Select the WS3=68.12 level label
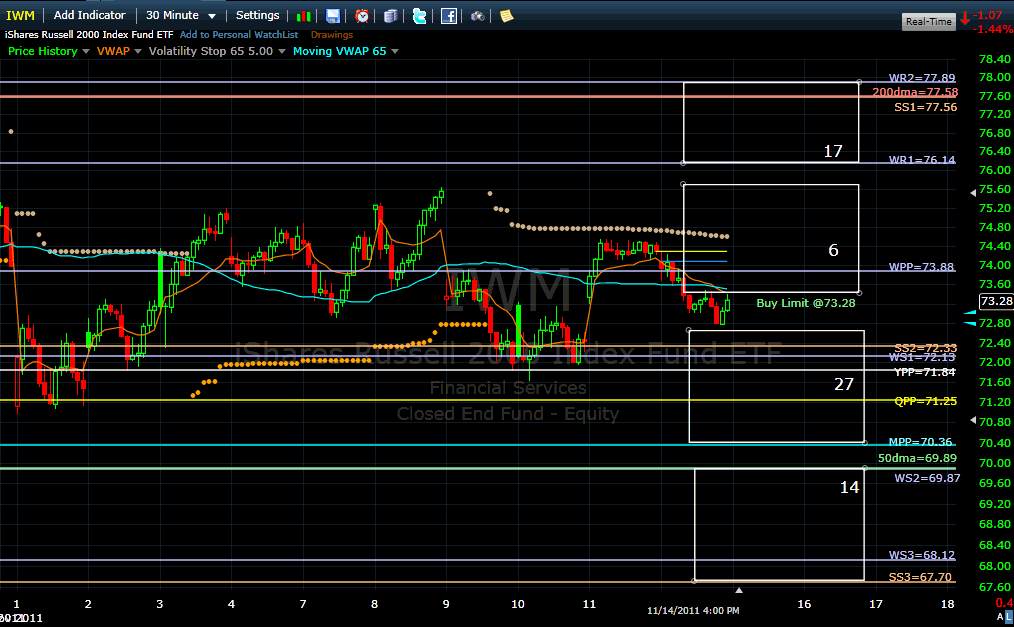The image size is (1014, 627). (922, 555)
